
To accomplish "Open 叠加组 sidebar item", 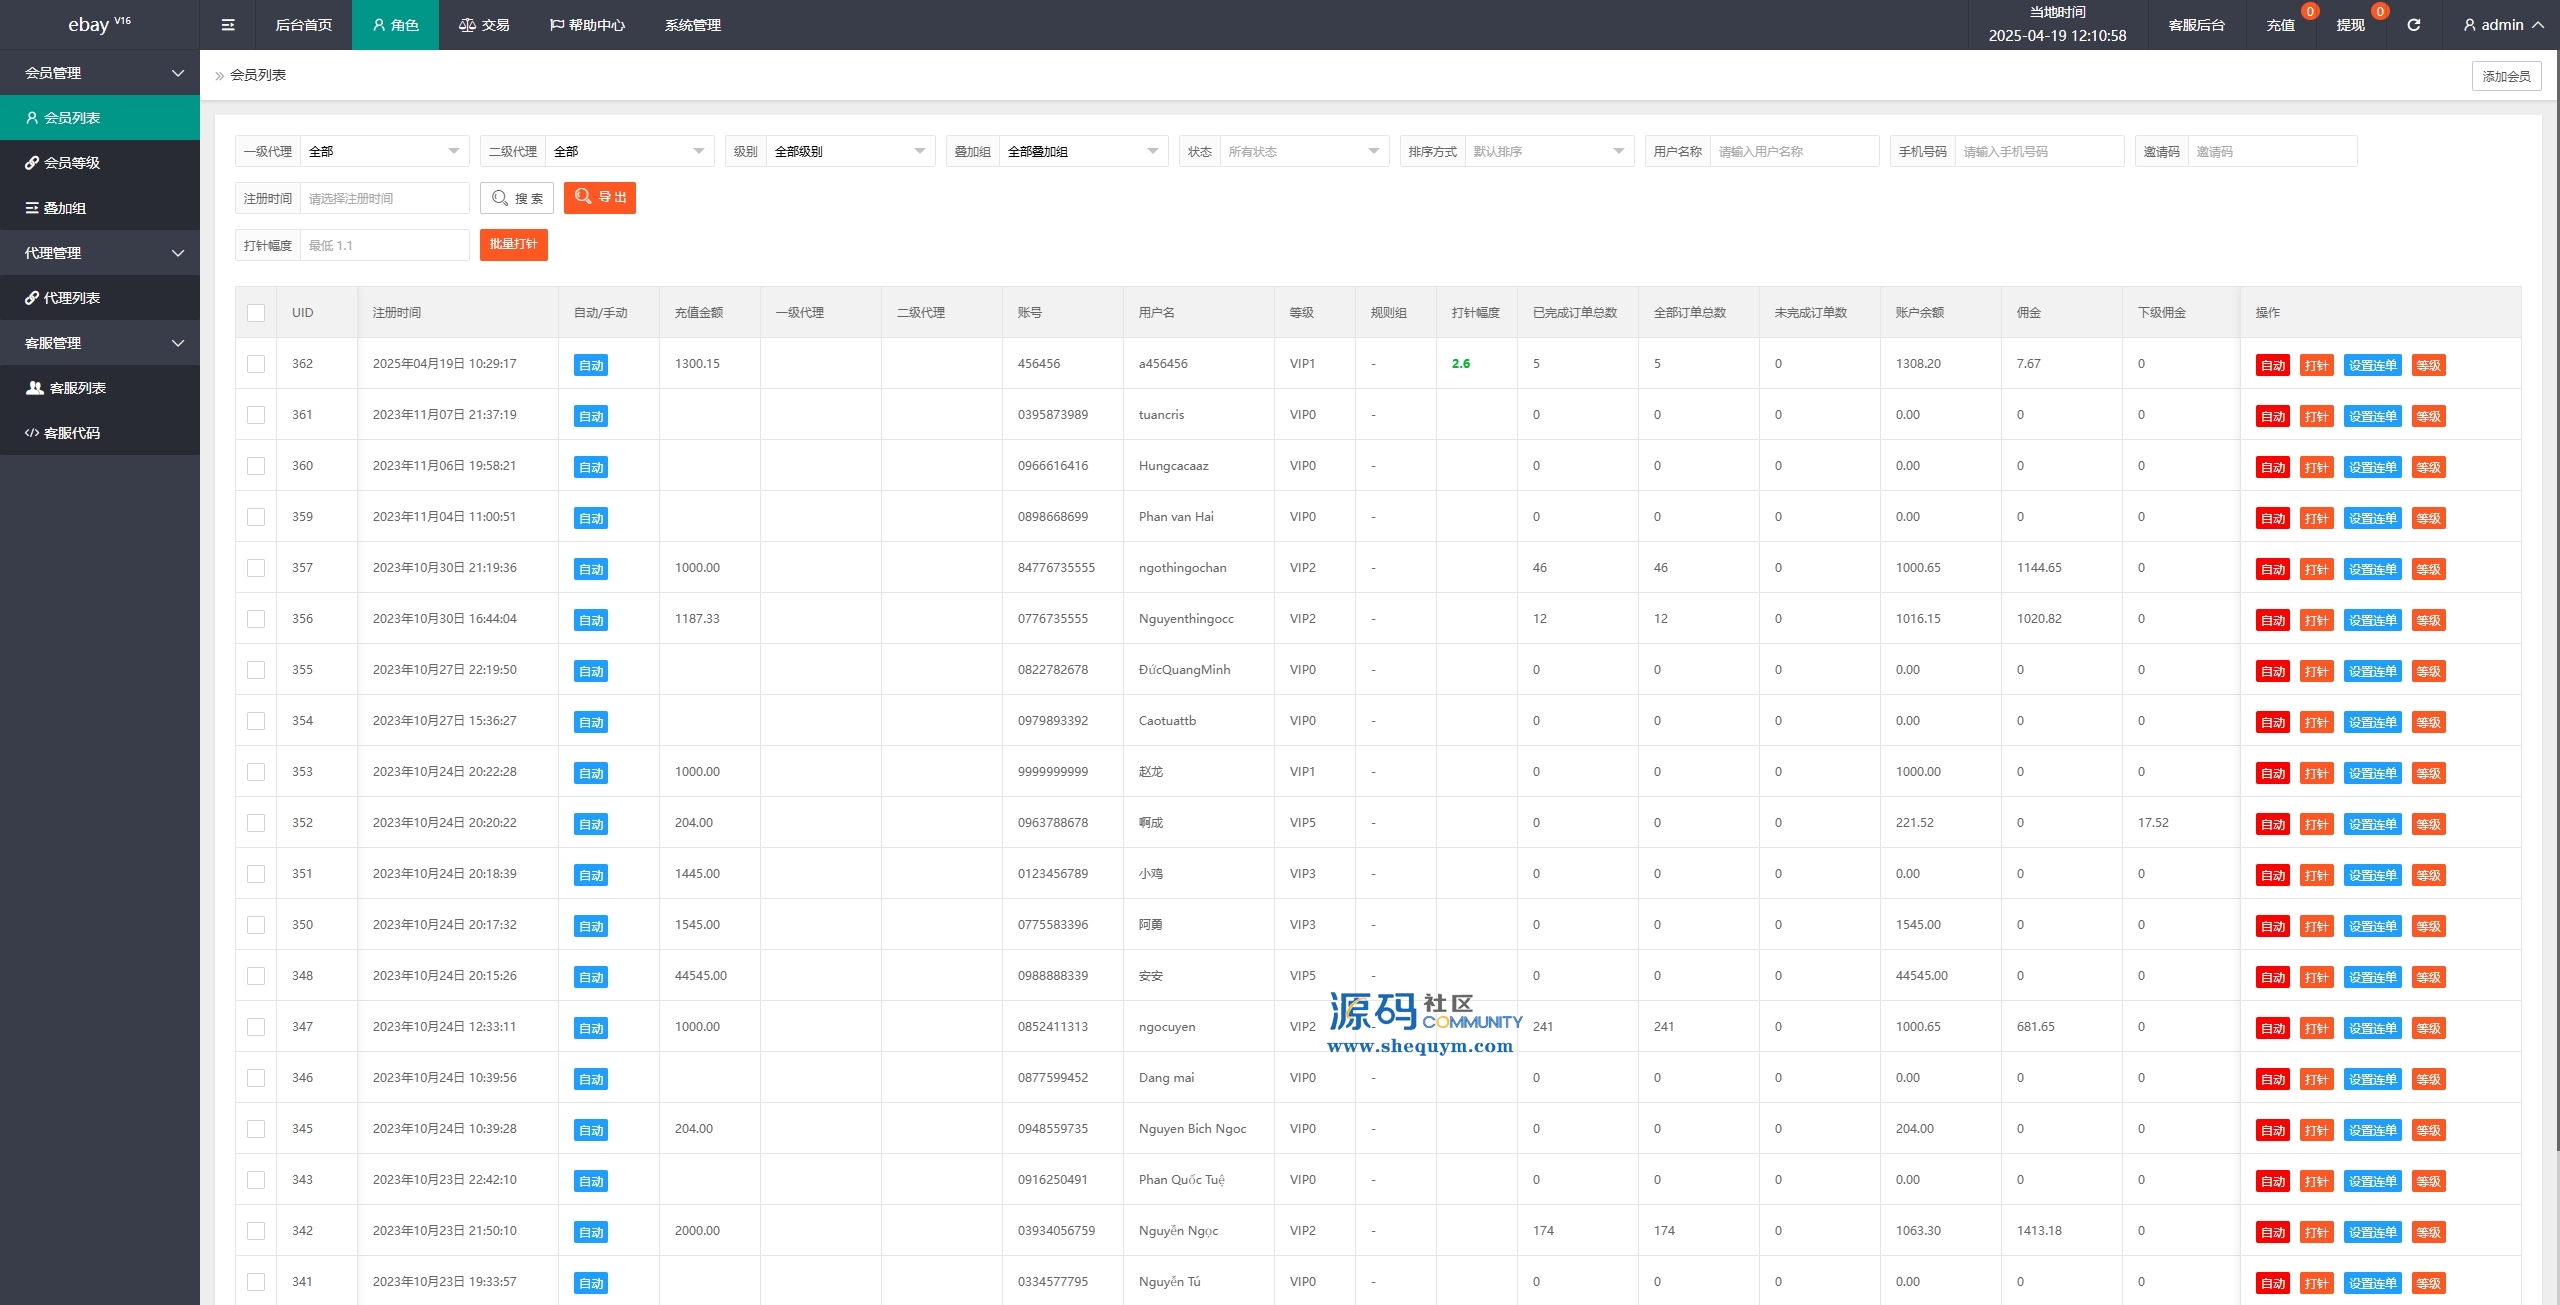I will [64, 208].
